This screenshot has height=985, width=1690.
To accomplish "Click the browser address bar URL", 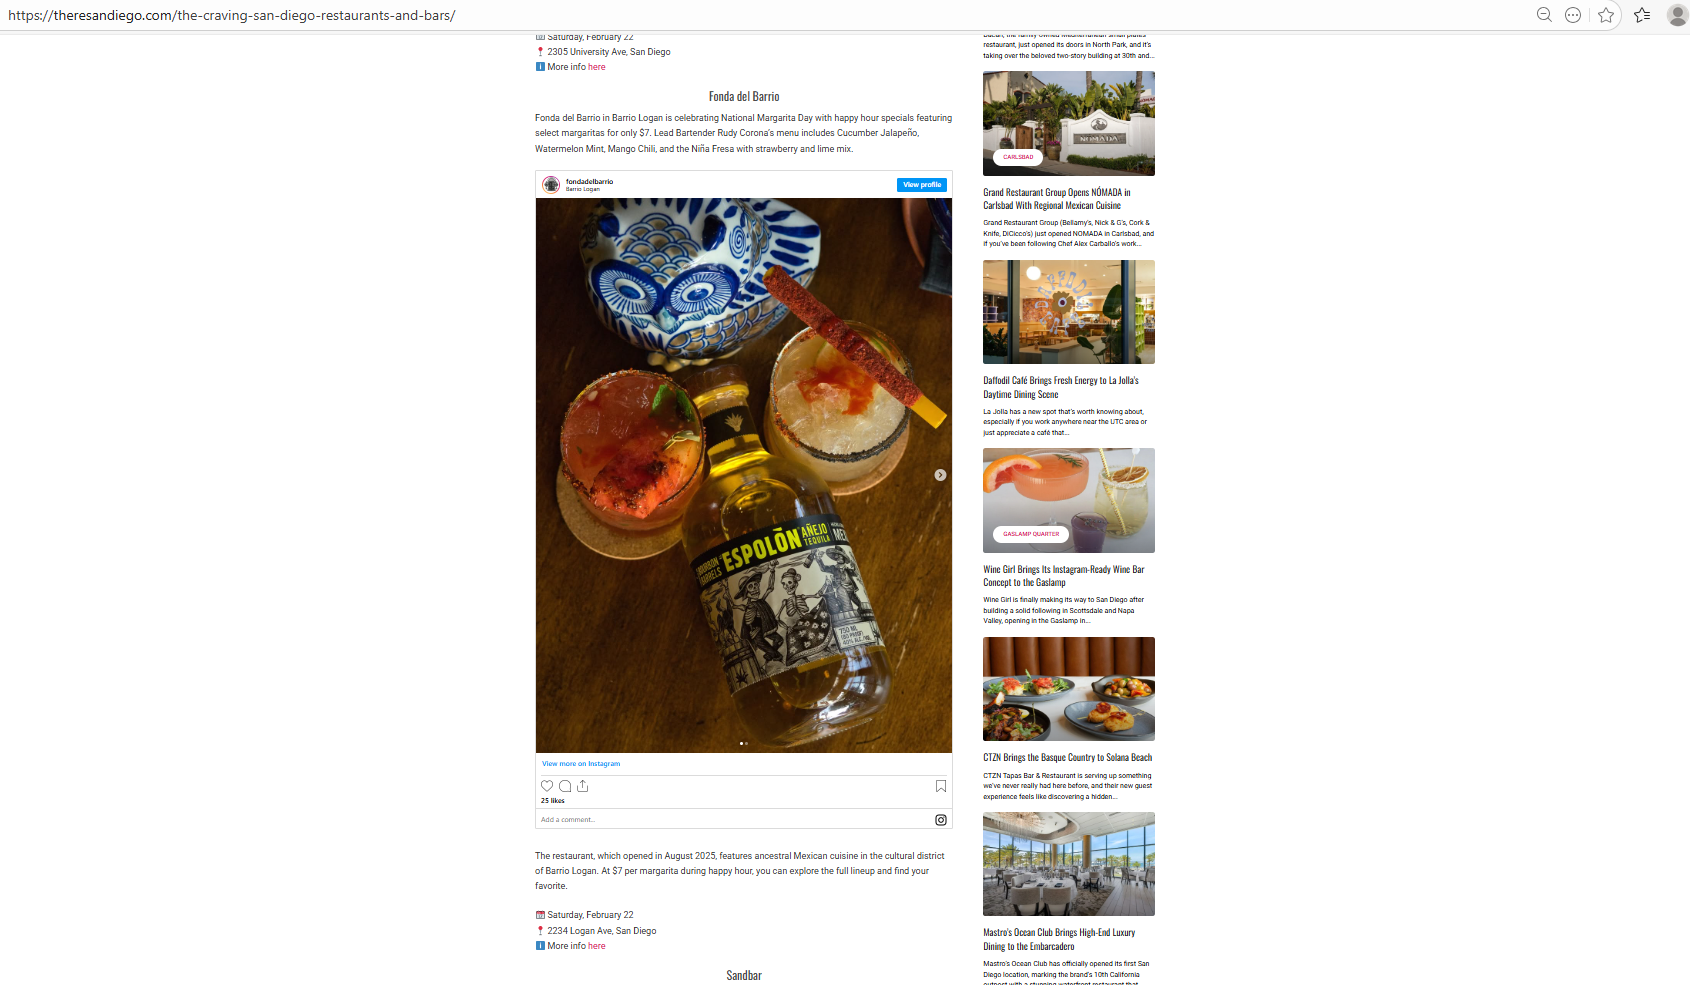I will click(232, 15).
